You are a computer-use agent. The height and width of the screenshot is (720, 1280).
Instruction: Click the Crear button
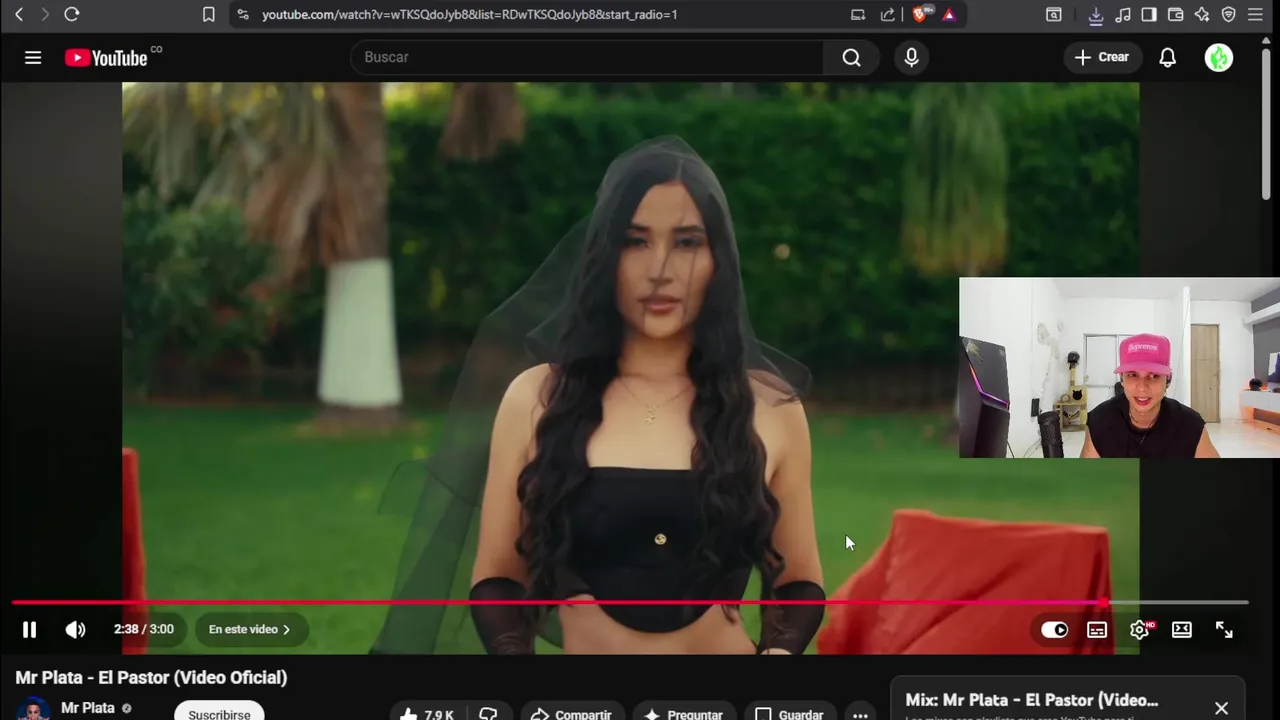(x=1102, y=58)
